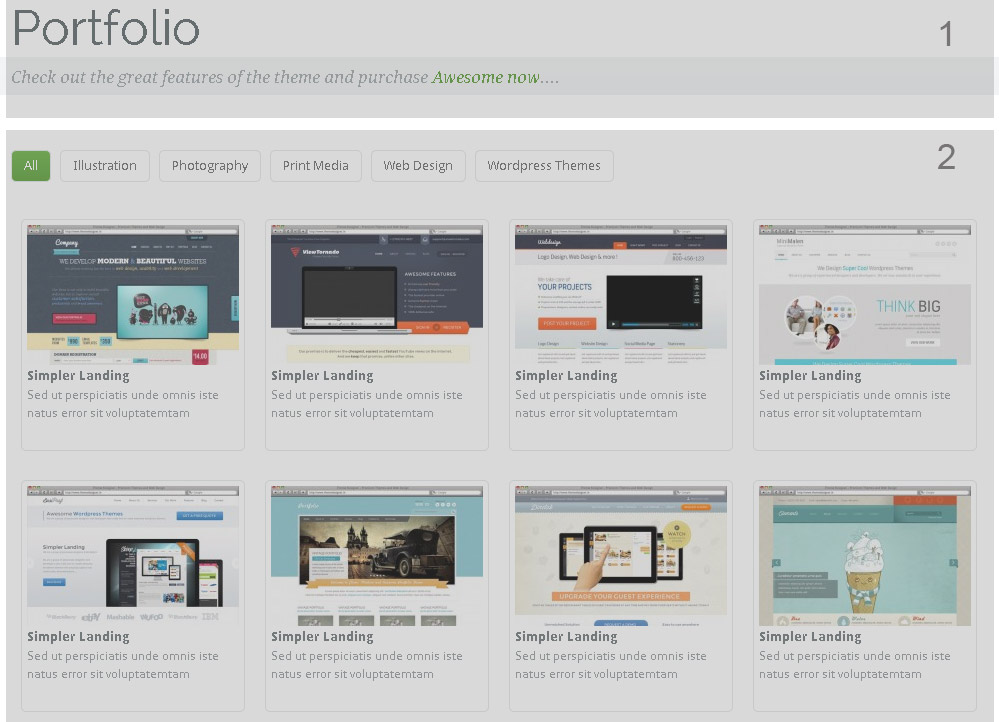View the tablet touch UPGRADE banner thumbnail

click(x=620, y=554)
